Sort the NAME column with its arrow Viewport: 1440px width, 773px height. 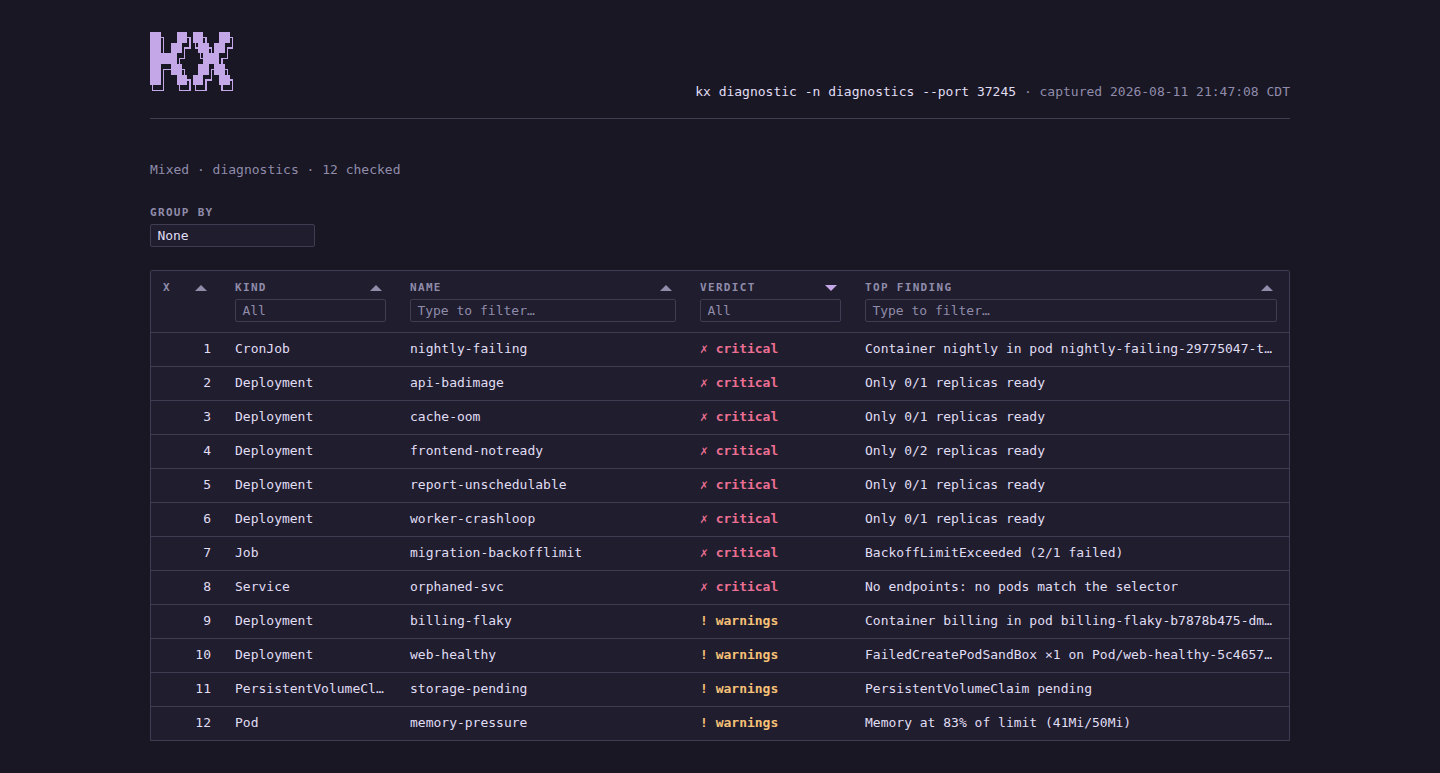coord(666,288)
